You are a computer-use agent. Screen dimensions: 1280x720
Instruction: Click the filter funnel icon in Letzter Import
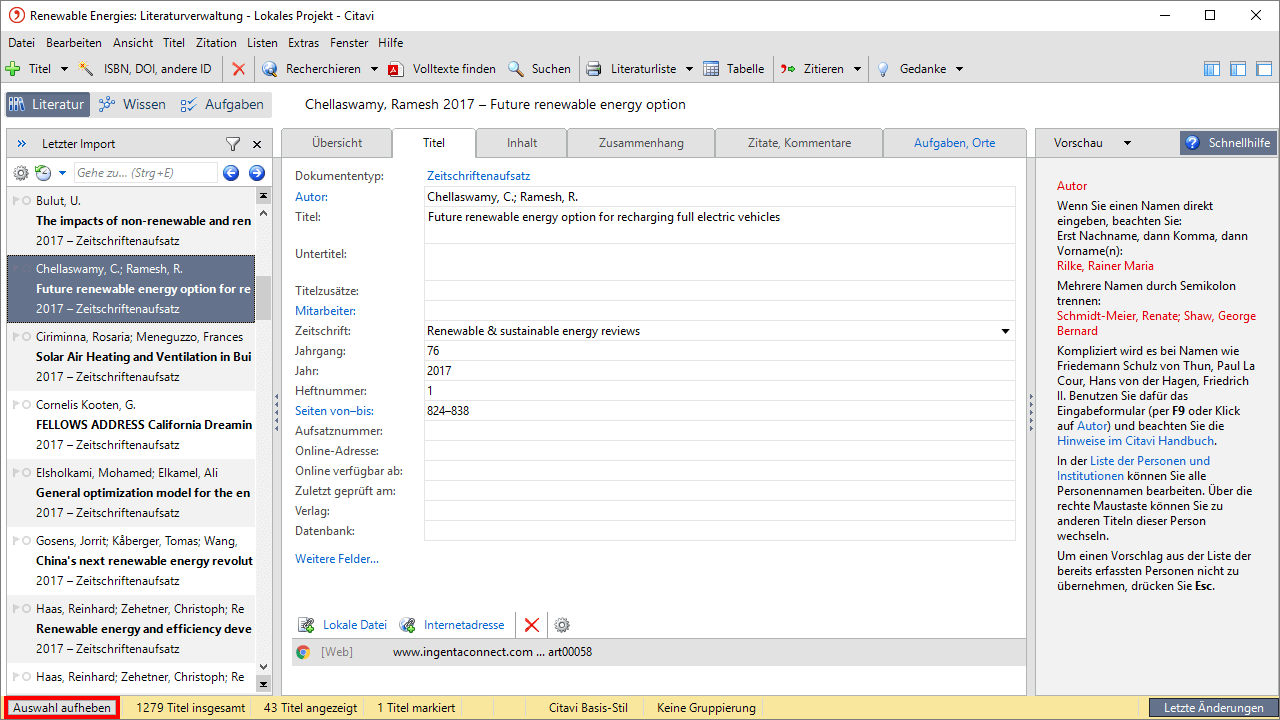(233, 144)
